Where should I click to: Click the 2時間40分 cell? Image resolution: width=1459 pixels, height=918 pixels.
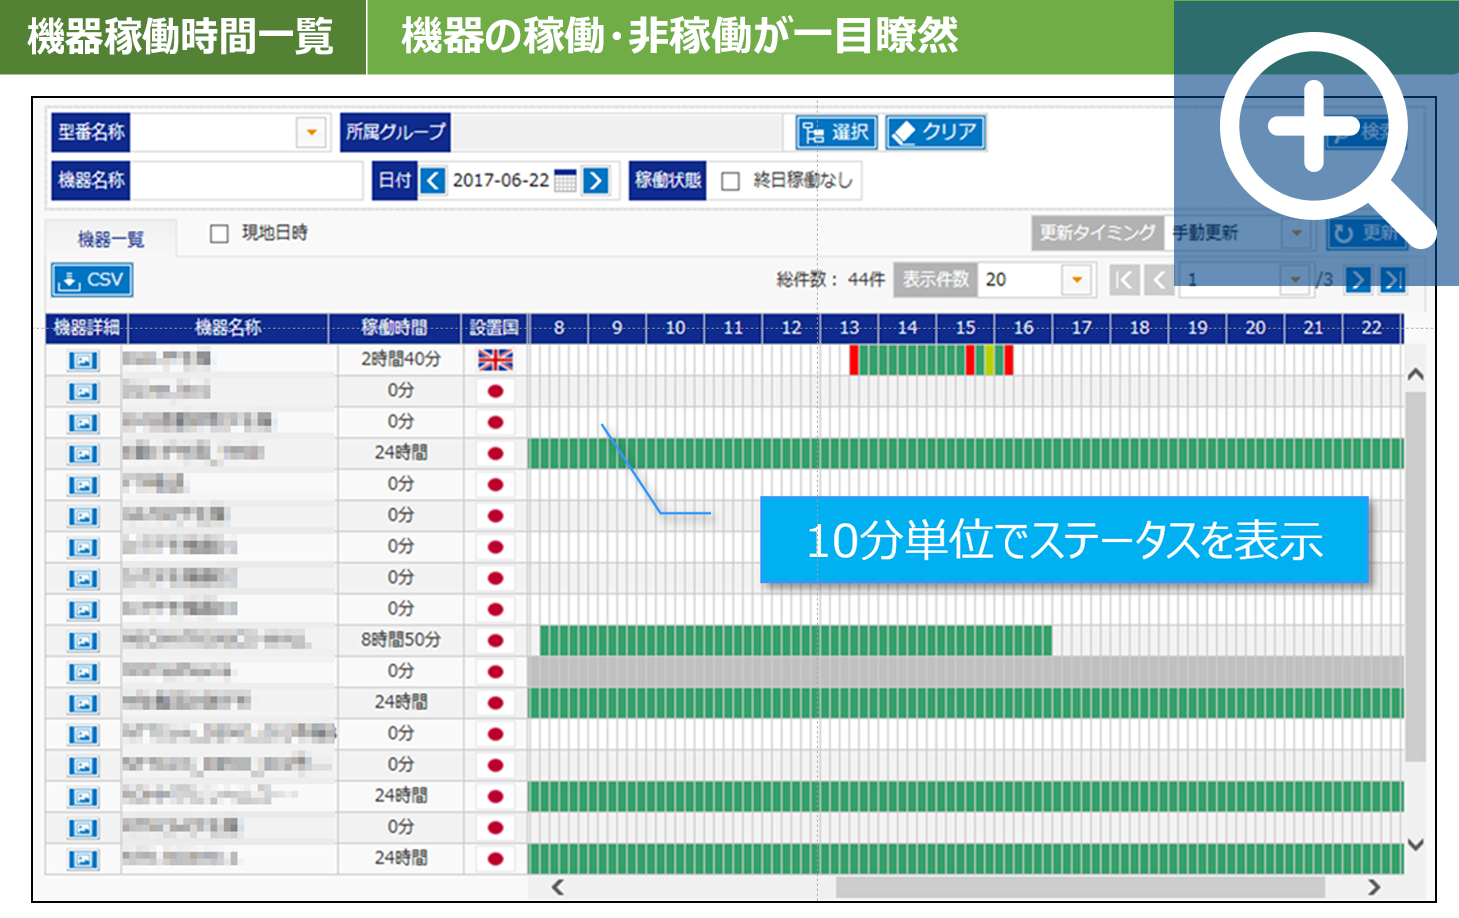tap(400, 360)
